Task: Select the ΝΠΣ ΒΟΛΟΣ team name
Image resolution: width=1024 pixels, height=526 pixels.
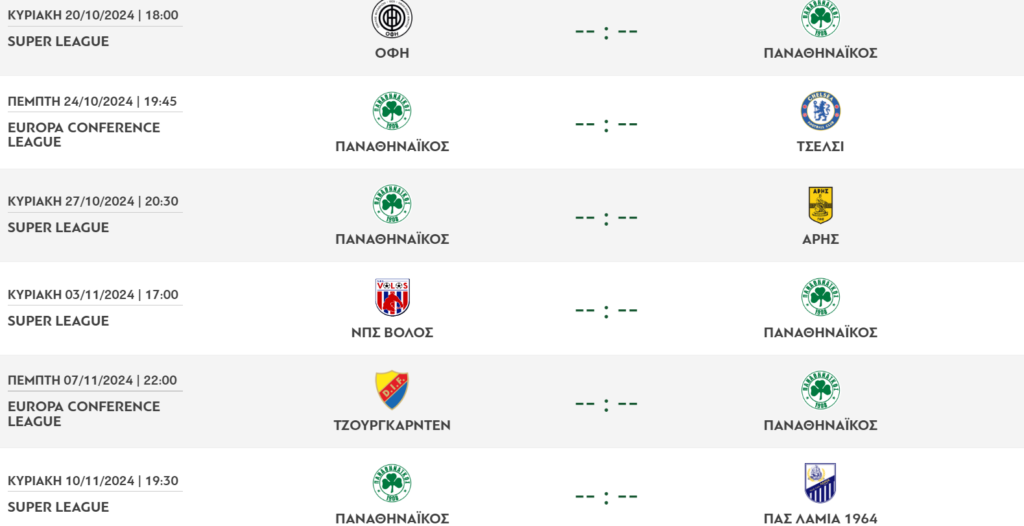Action: (x=392, y=332)
